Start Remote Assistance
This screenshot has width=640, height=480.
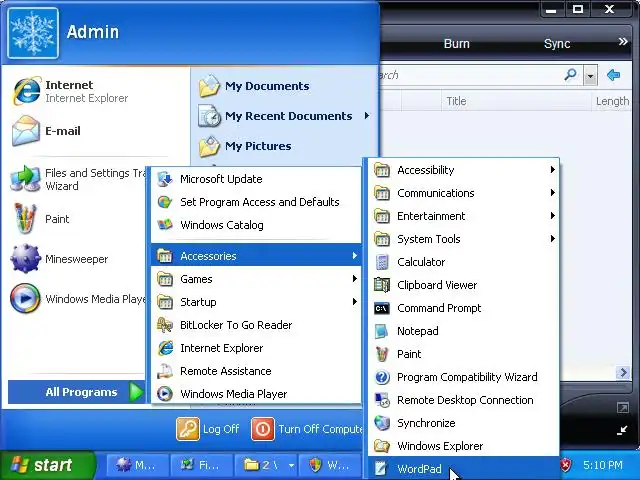coord(256,371)
